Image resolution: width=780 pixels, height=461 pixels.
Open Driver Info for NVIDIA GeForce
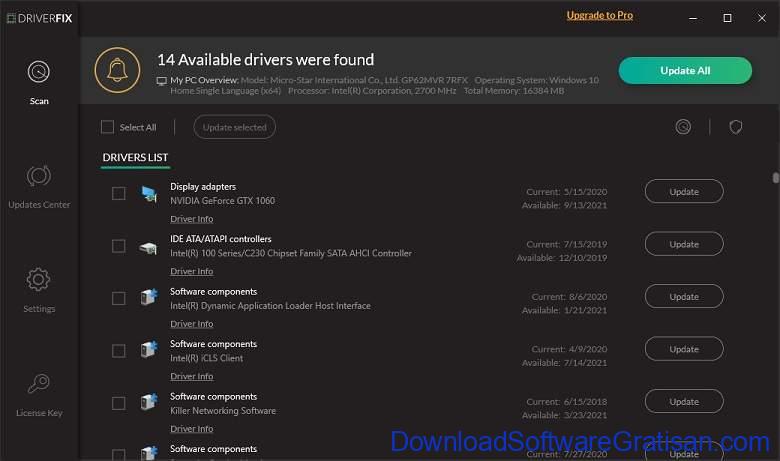pyautogui.click(x=192, y=219)
